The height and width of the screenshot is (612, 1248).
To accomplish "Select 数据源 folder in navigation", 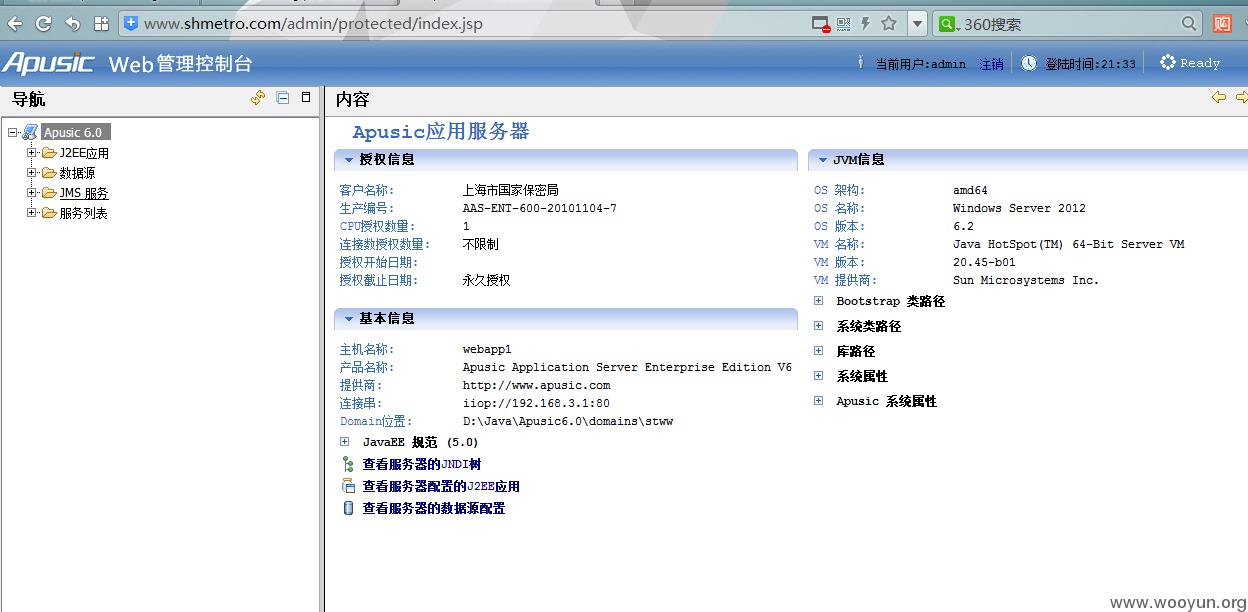I will pos(77,173).
